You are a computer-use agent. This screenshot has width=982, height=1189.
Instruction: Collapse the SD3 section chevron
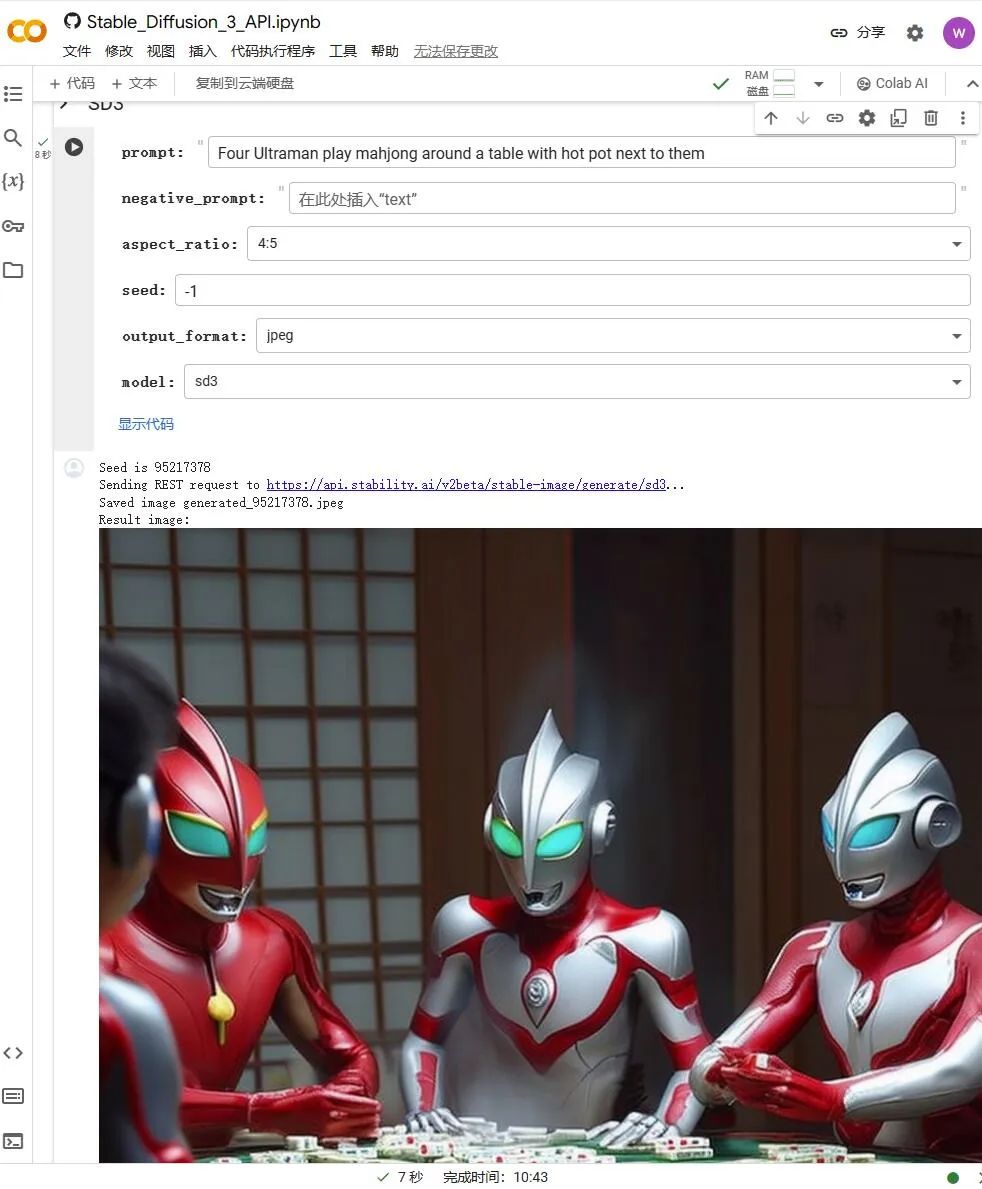(64, 105)
